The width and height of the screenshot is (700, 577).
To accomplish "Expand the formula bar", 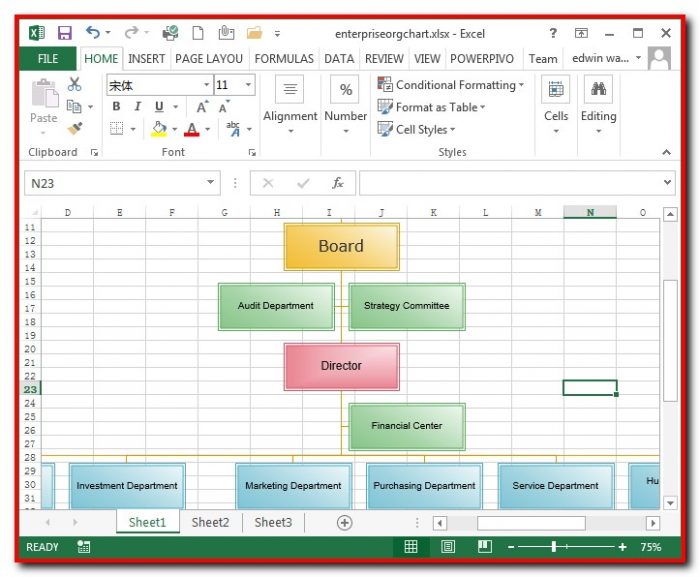I will [x=667, y=182].
